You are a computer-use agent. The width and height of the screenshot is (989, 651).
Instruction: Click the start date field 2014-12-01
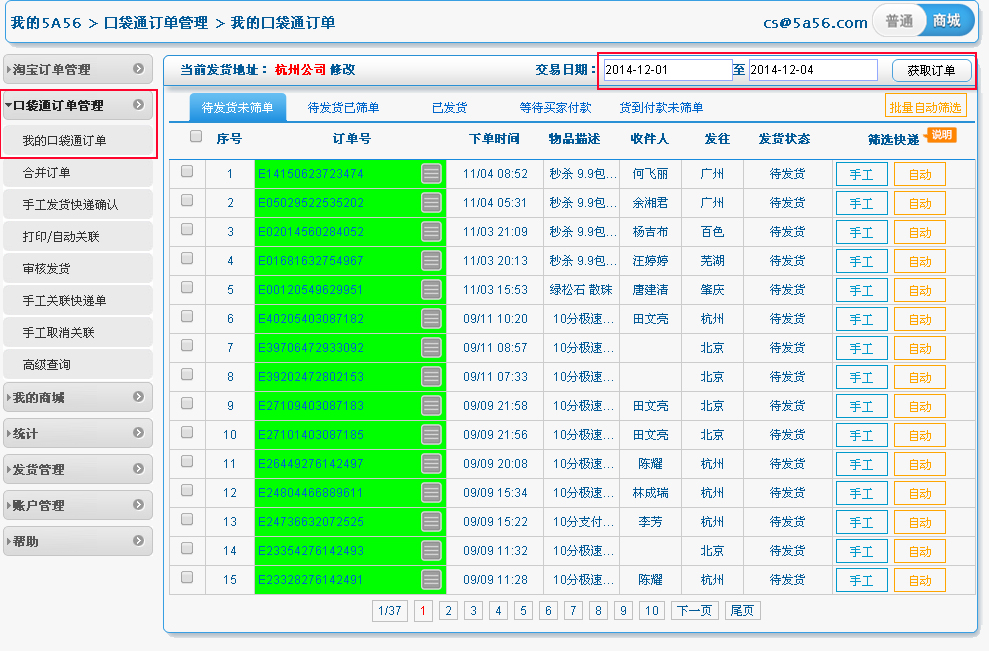click(x=667, y=70)
